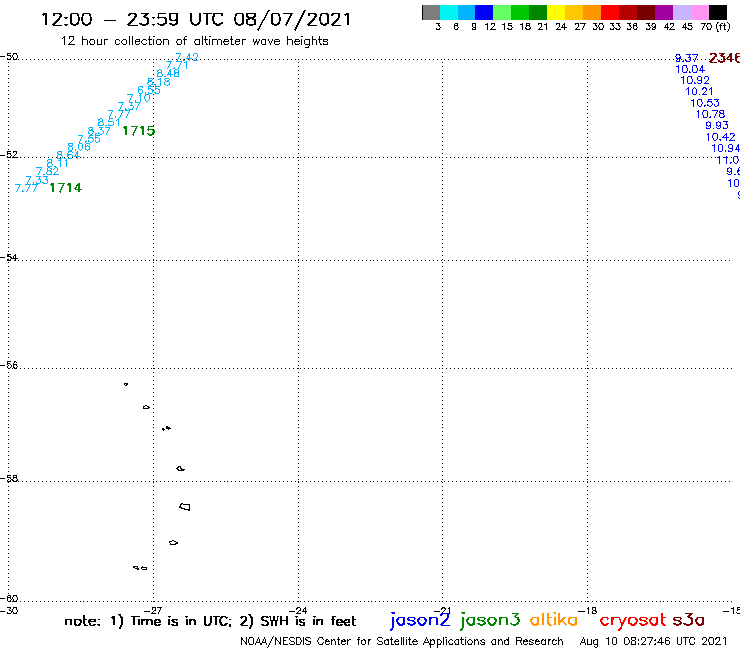Click the jason2 satellite label

tap(420, 621)
